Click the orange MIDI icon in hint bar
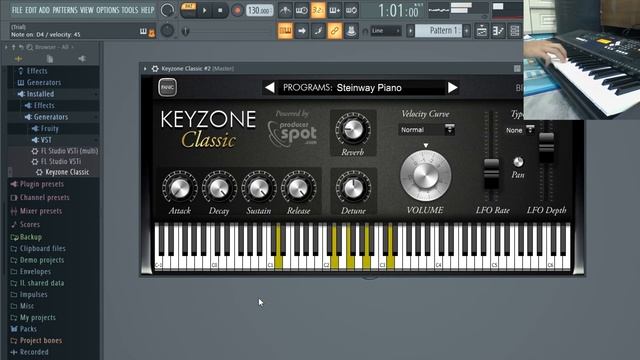The width and height of the screenshot is (640, 360). pos(152,32)
